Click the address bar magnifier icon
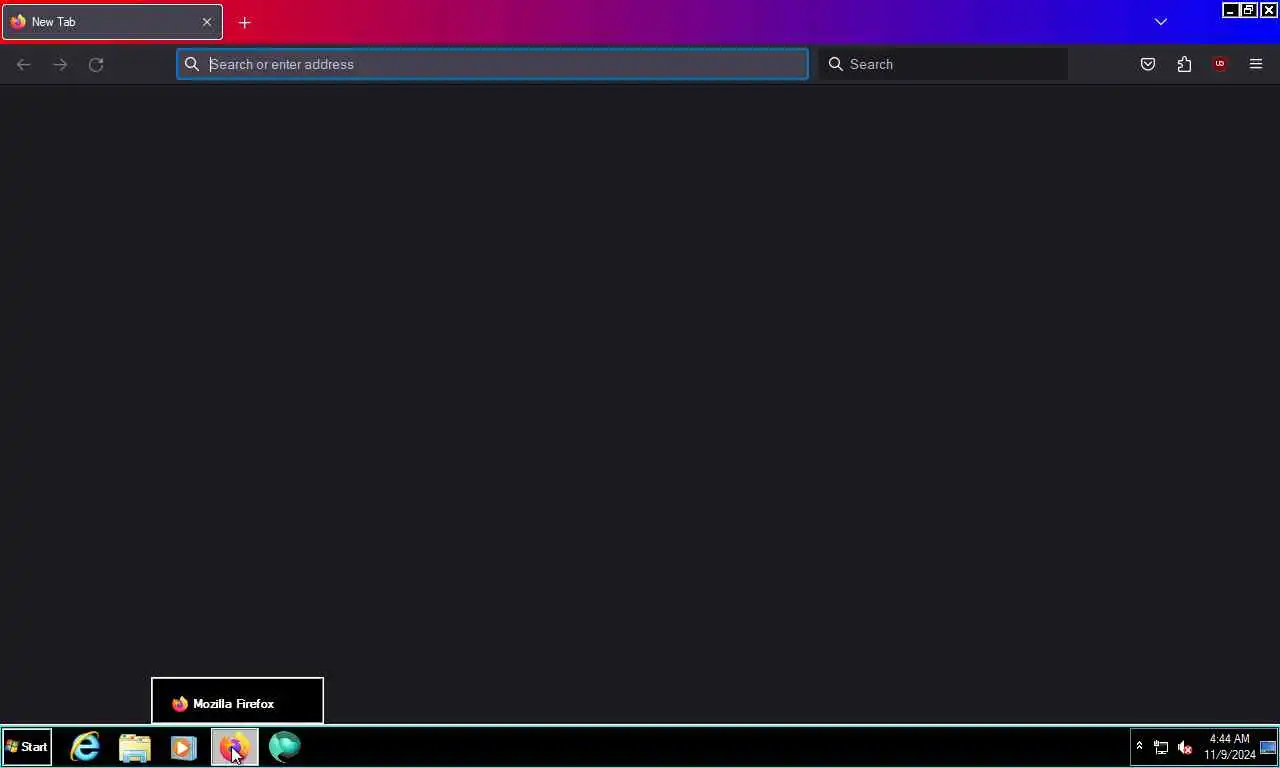The width and height of the screenshot is (1280, 768). [192, 64]
